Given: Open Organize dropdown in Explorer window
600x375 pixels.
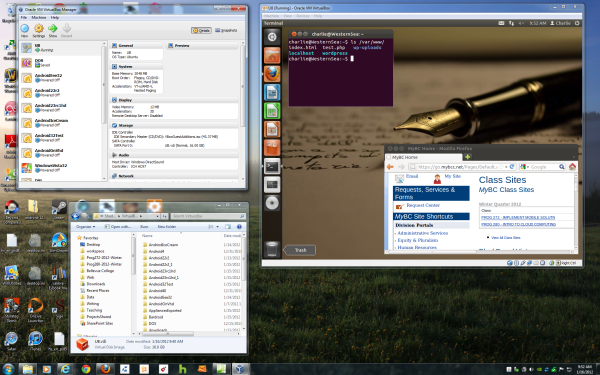Looking at the screenshot, I should (x=85, y=227).
